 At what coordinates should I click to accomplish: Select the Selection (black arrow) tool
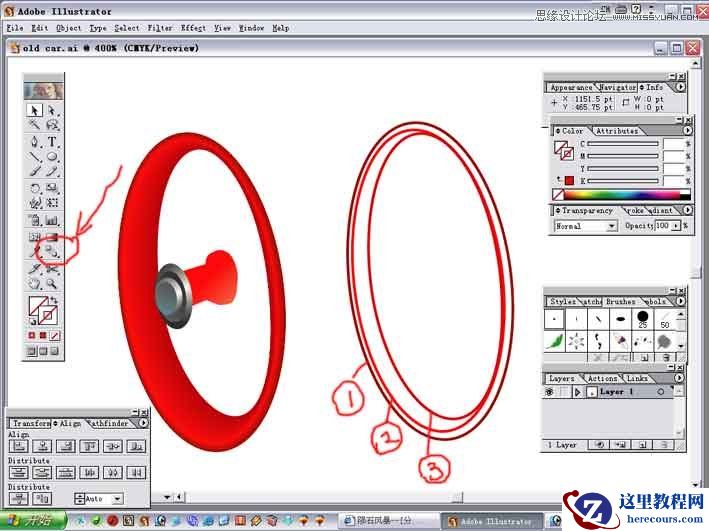(34, 110)
